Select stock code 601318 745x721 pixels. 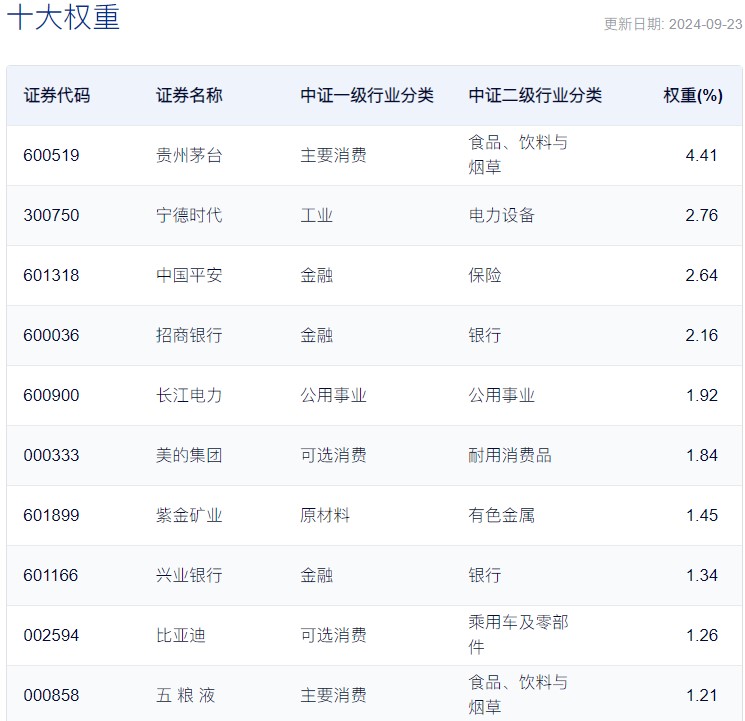[51, 275]
